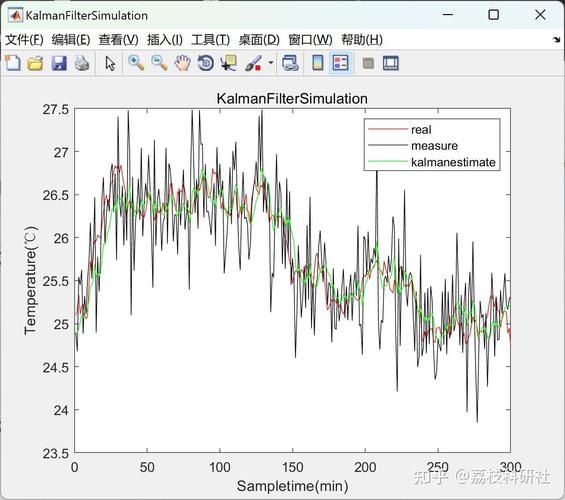The width and height of the screenshot is (565, 500).
Task: Dock figure using arrow at menu bar end
Action: pyautogui.click(x=557, y=40)
